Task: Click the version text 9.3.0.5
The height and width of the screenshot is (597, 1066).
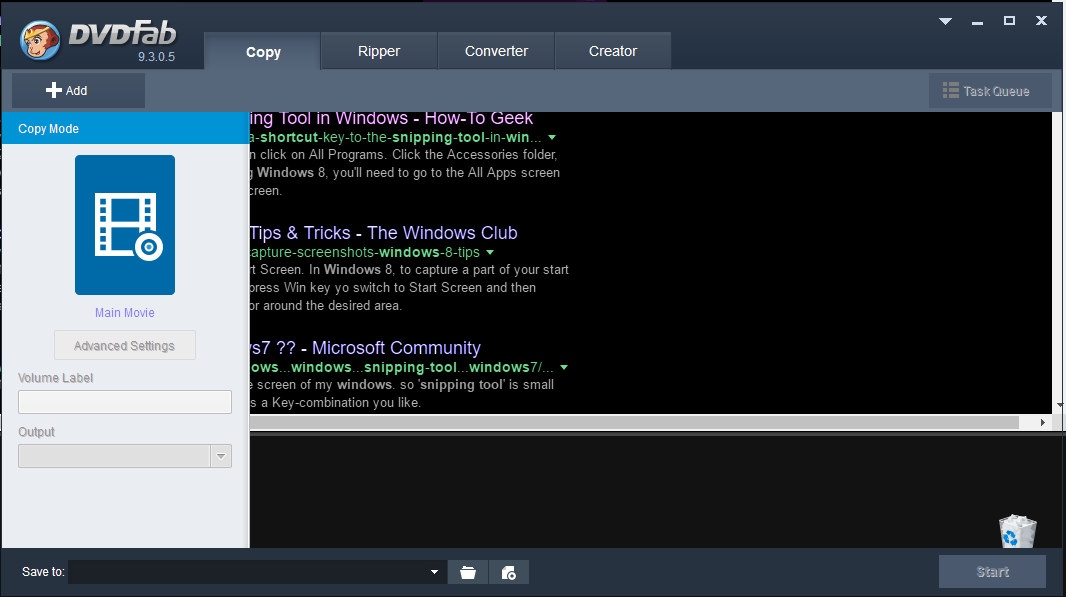Action: (x=156, y=57)
